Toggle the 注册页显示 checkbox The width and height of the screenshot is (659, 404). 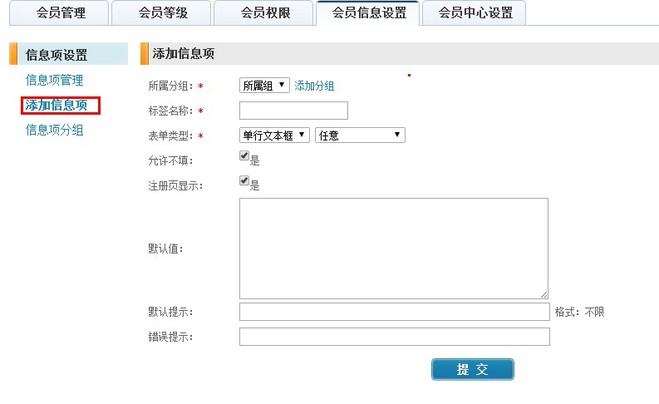click(x=244, y=181)
